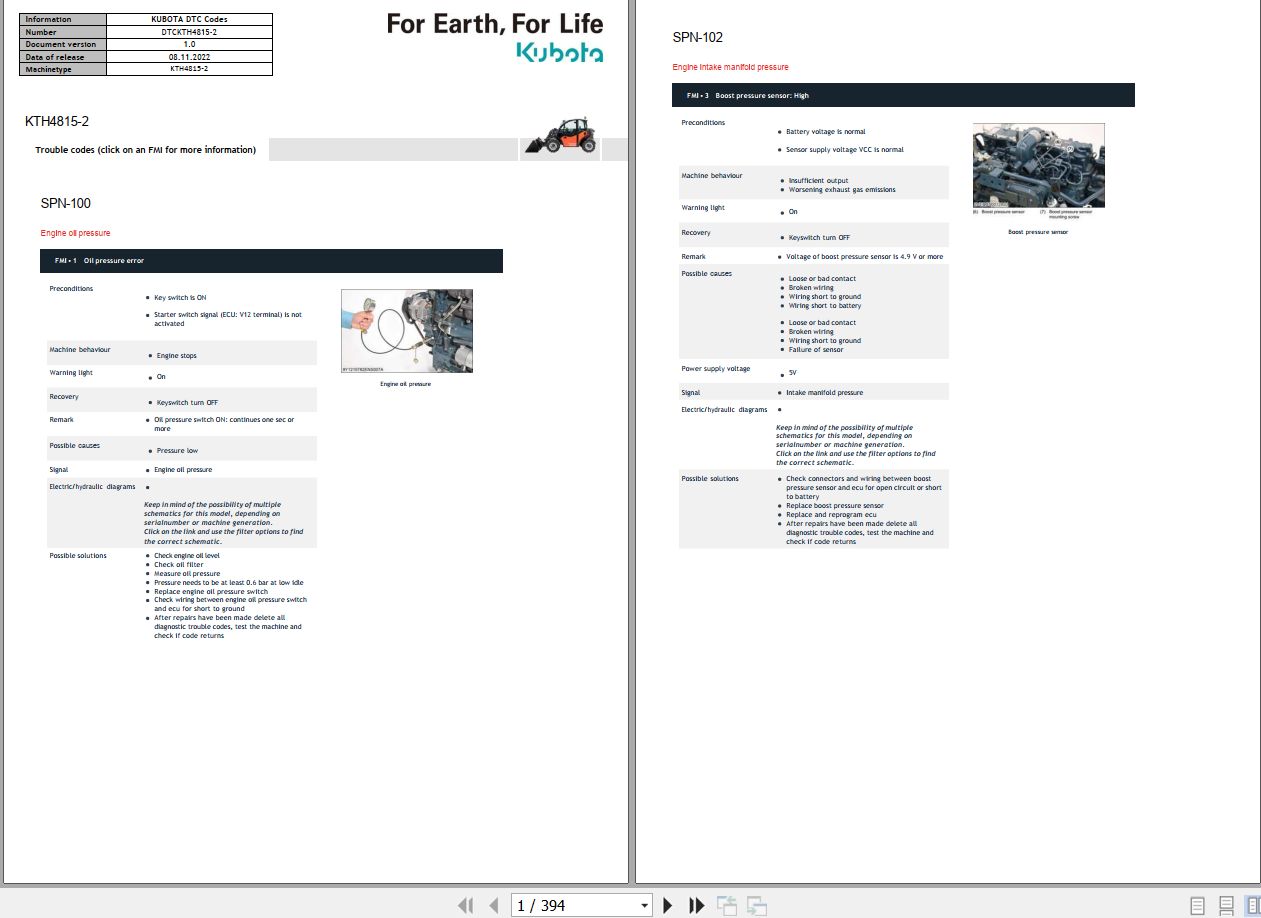This screenshot has width=1261, height=918.
Task: Click the Engine oil pressure photo
Action: pyautogui.click(x=407, y=331)
